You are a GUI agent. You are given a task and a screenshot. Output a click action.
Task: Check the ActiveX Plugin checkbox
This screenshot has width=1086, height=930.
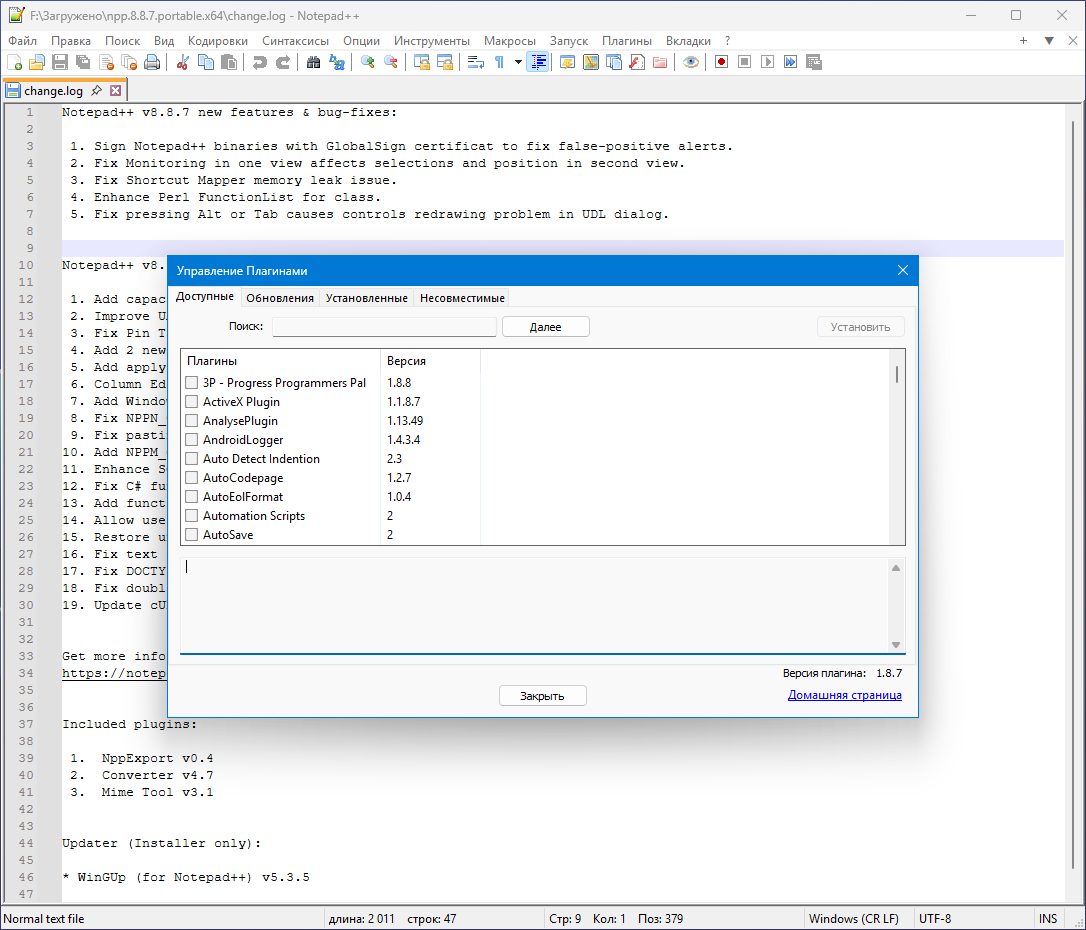[x=192, y=402]
